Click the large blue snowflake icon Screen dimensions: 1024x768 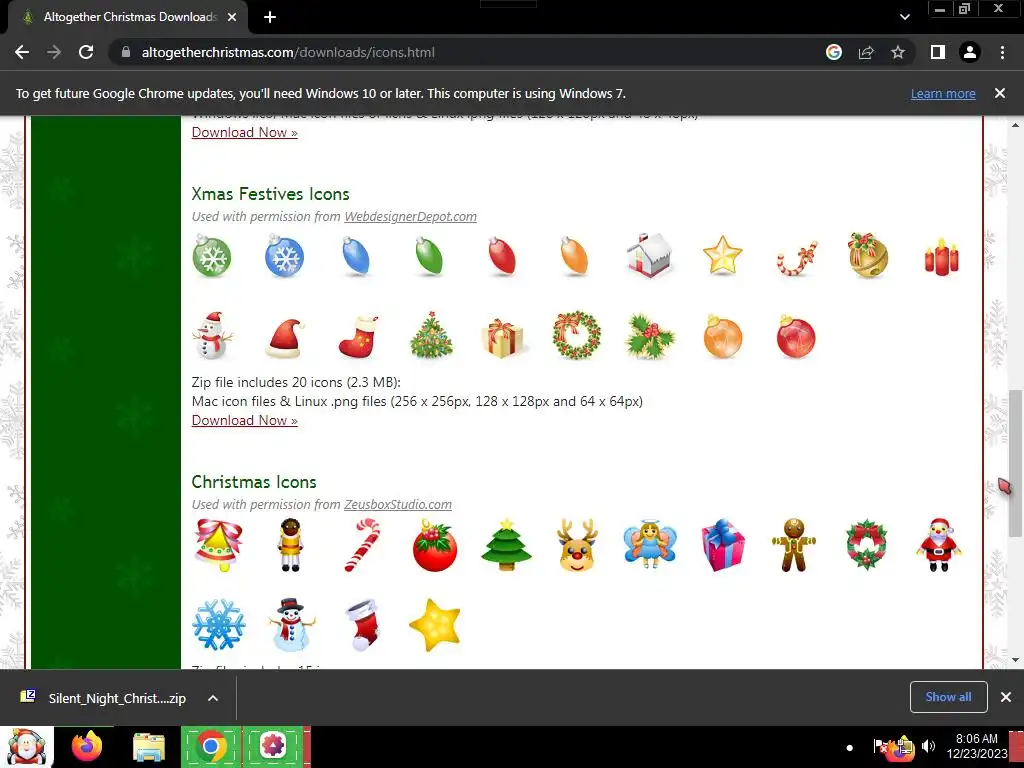(x=219, y=625)
